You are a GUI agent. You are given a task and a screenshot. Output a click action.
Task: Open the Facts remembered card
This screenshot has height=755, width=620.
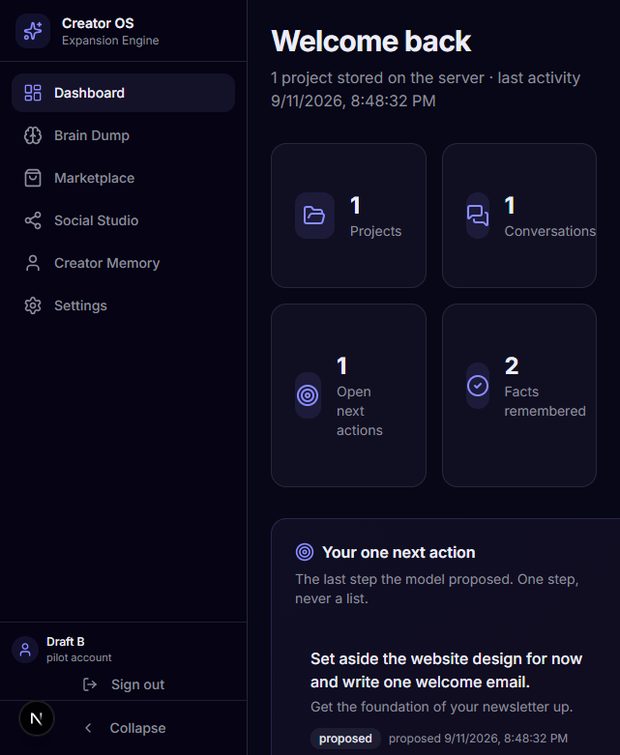pyautogui.click(x=519, y=395)
